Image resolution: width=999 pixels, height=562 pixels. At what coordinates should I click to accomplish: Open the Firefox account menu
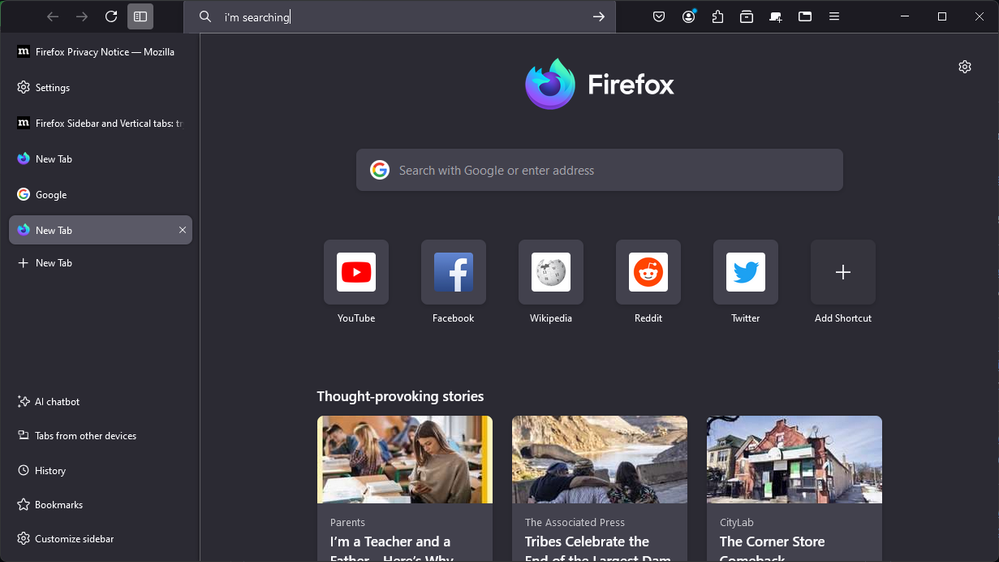click(x=688, y=17)
